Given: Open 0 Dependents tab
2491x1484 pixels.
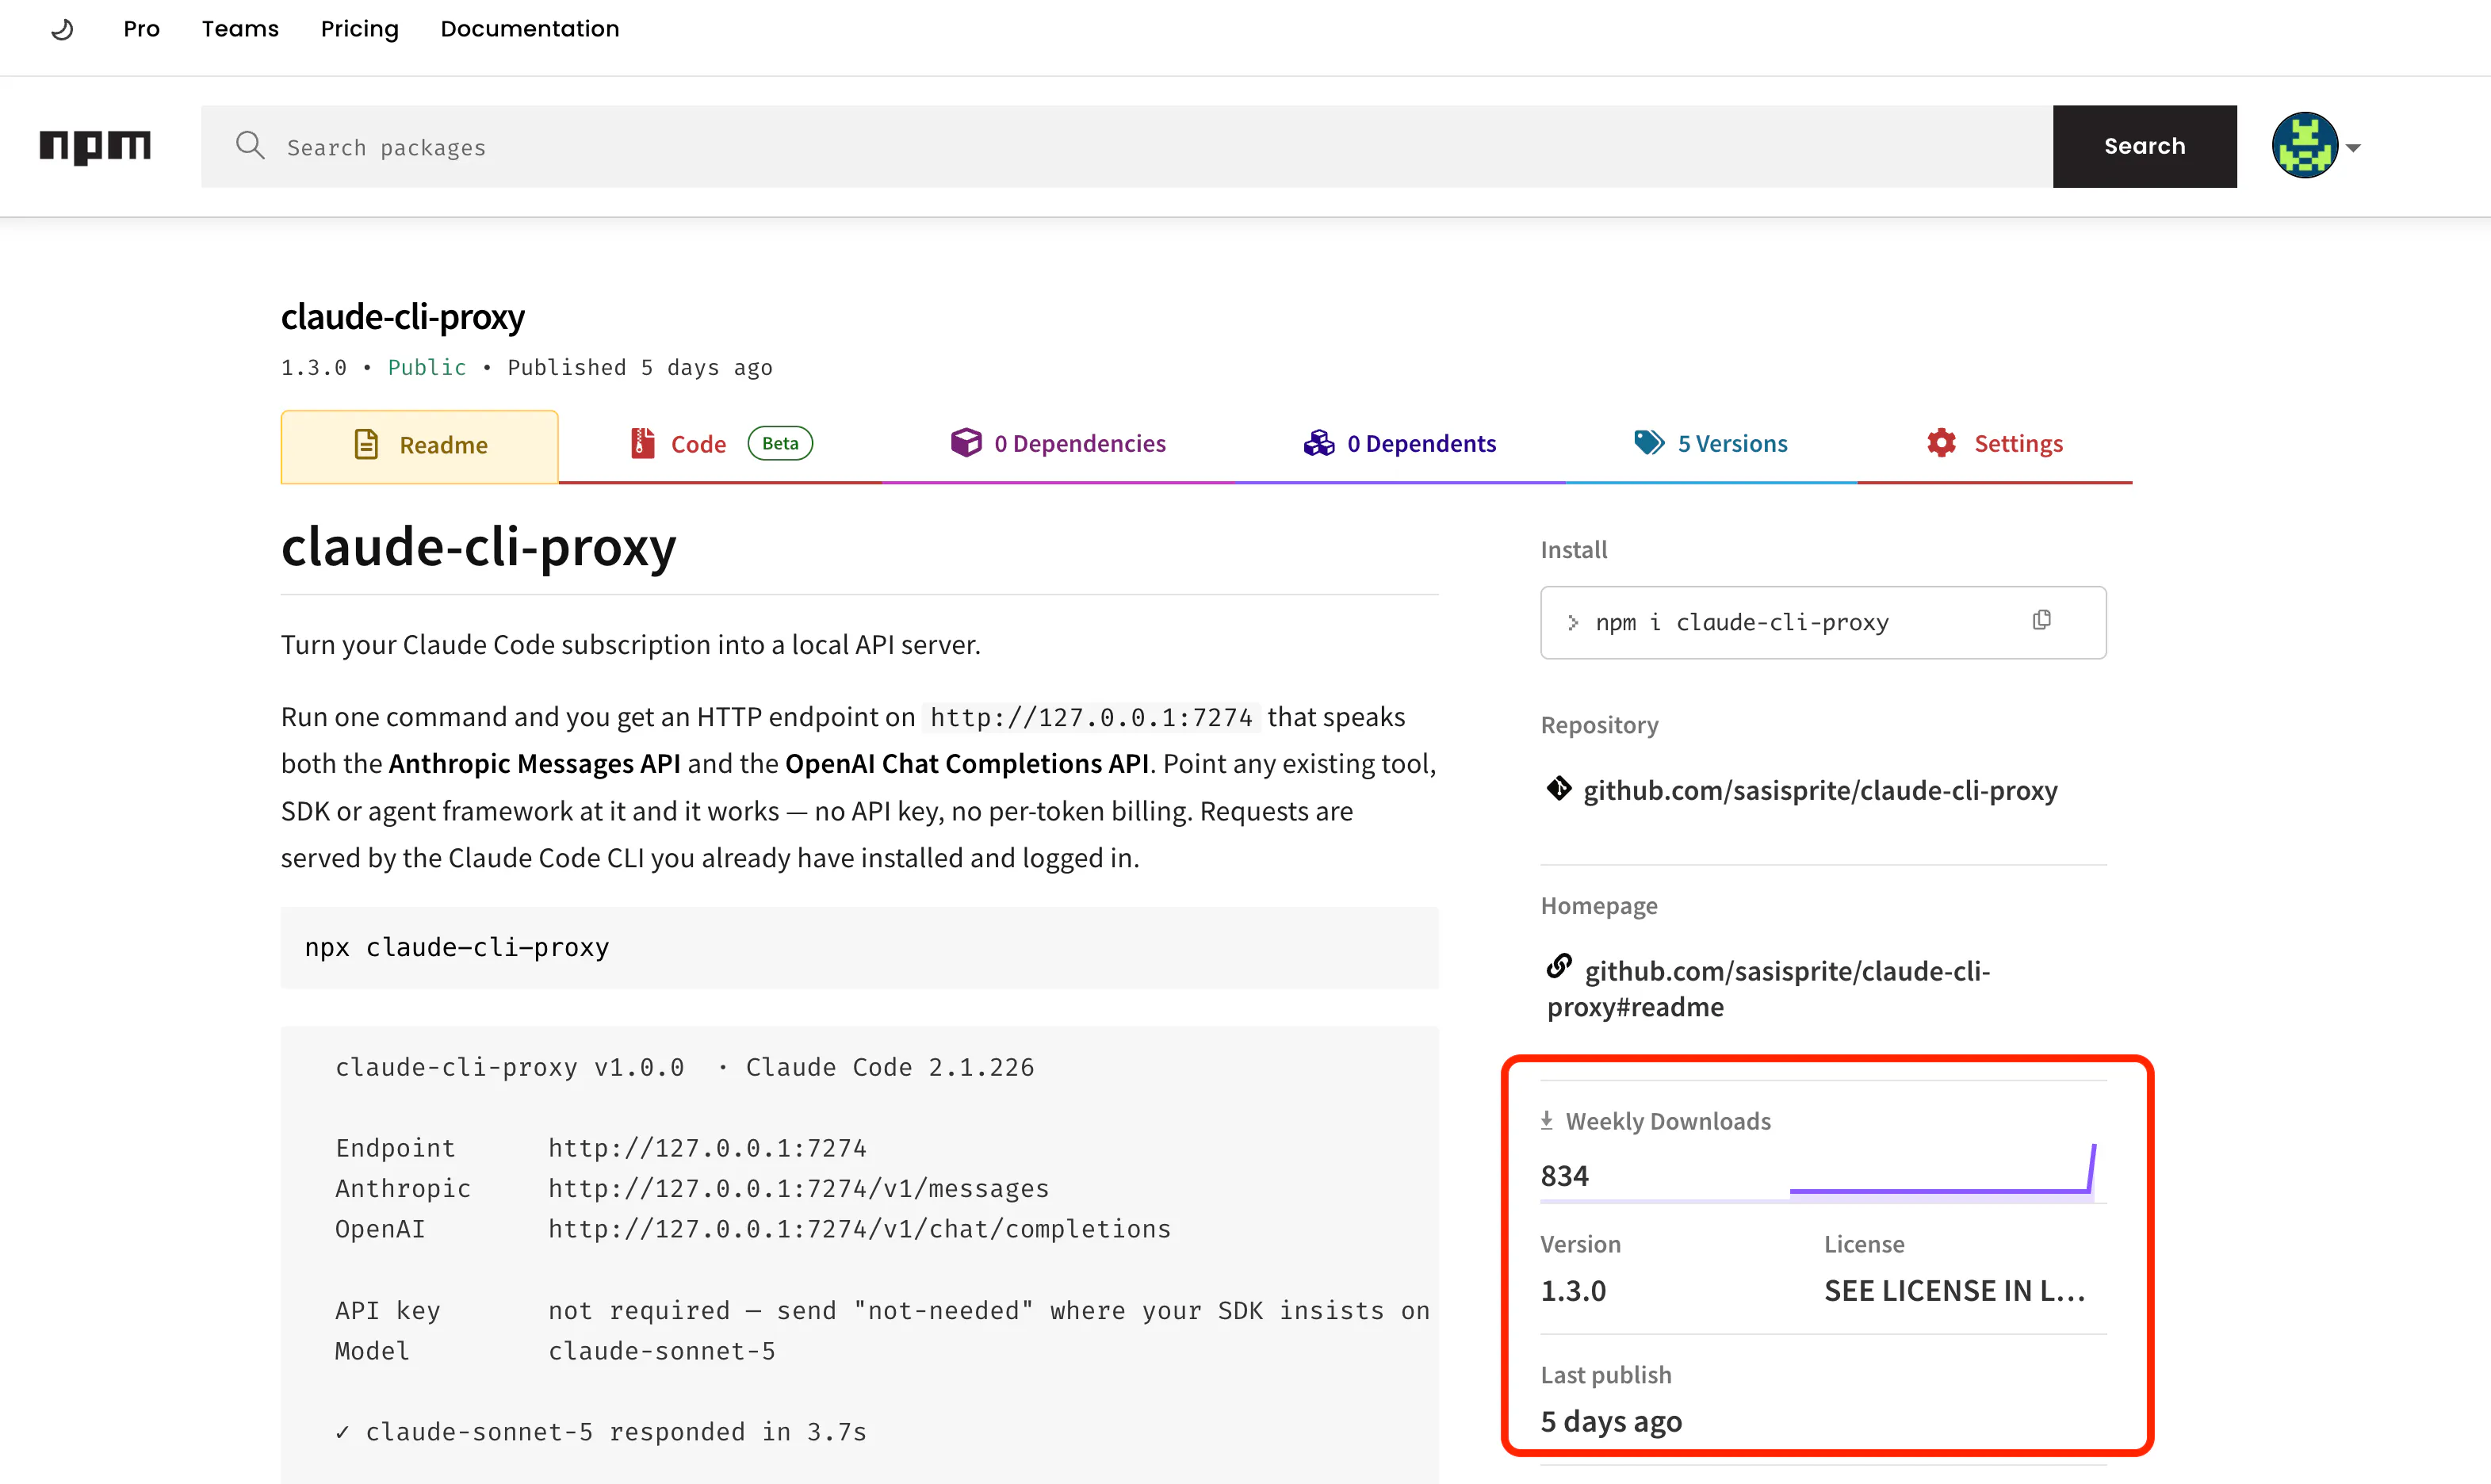Looking at the screenshot, I should coord(1399,444).
